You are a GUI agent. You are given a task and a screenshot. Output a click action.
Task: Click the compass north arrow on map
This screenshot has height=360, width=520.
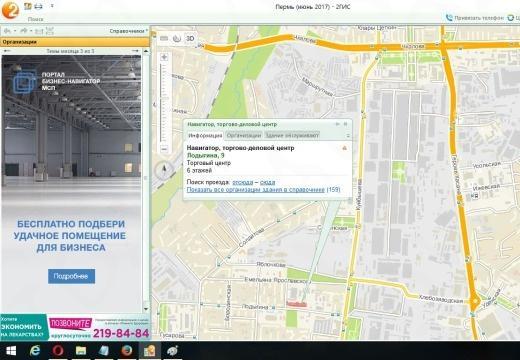[x=164, y=170]
